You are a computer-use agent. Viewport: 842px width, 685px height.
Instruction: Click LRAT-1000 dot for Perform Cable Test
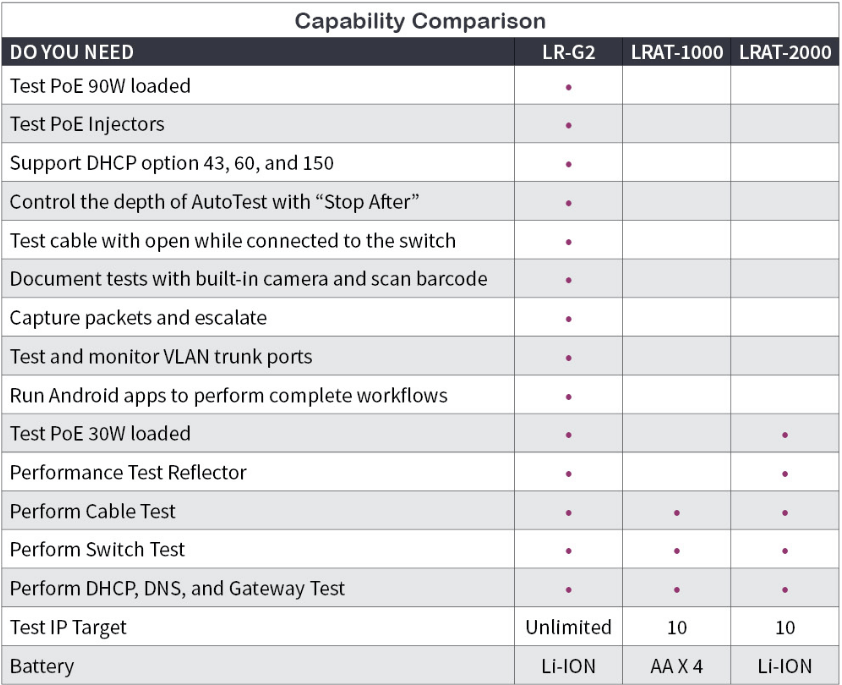(x=677, y=512)
